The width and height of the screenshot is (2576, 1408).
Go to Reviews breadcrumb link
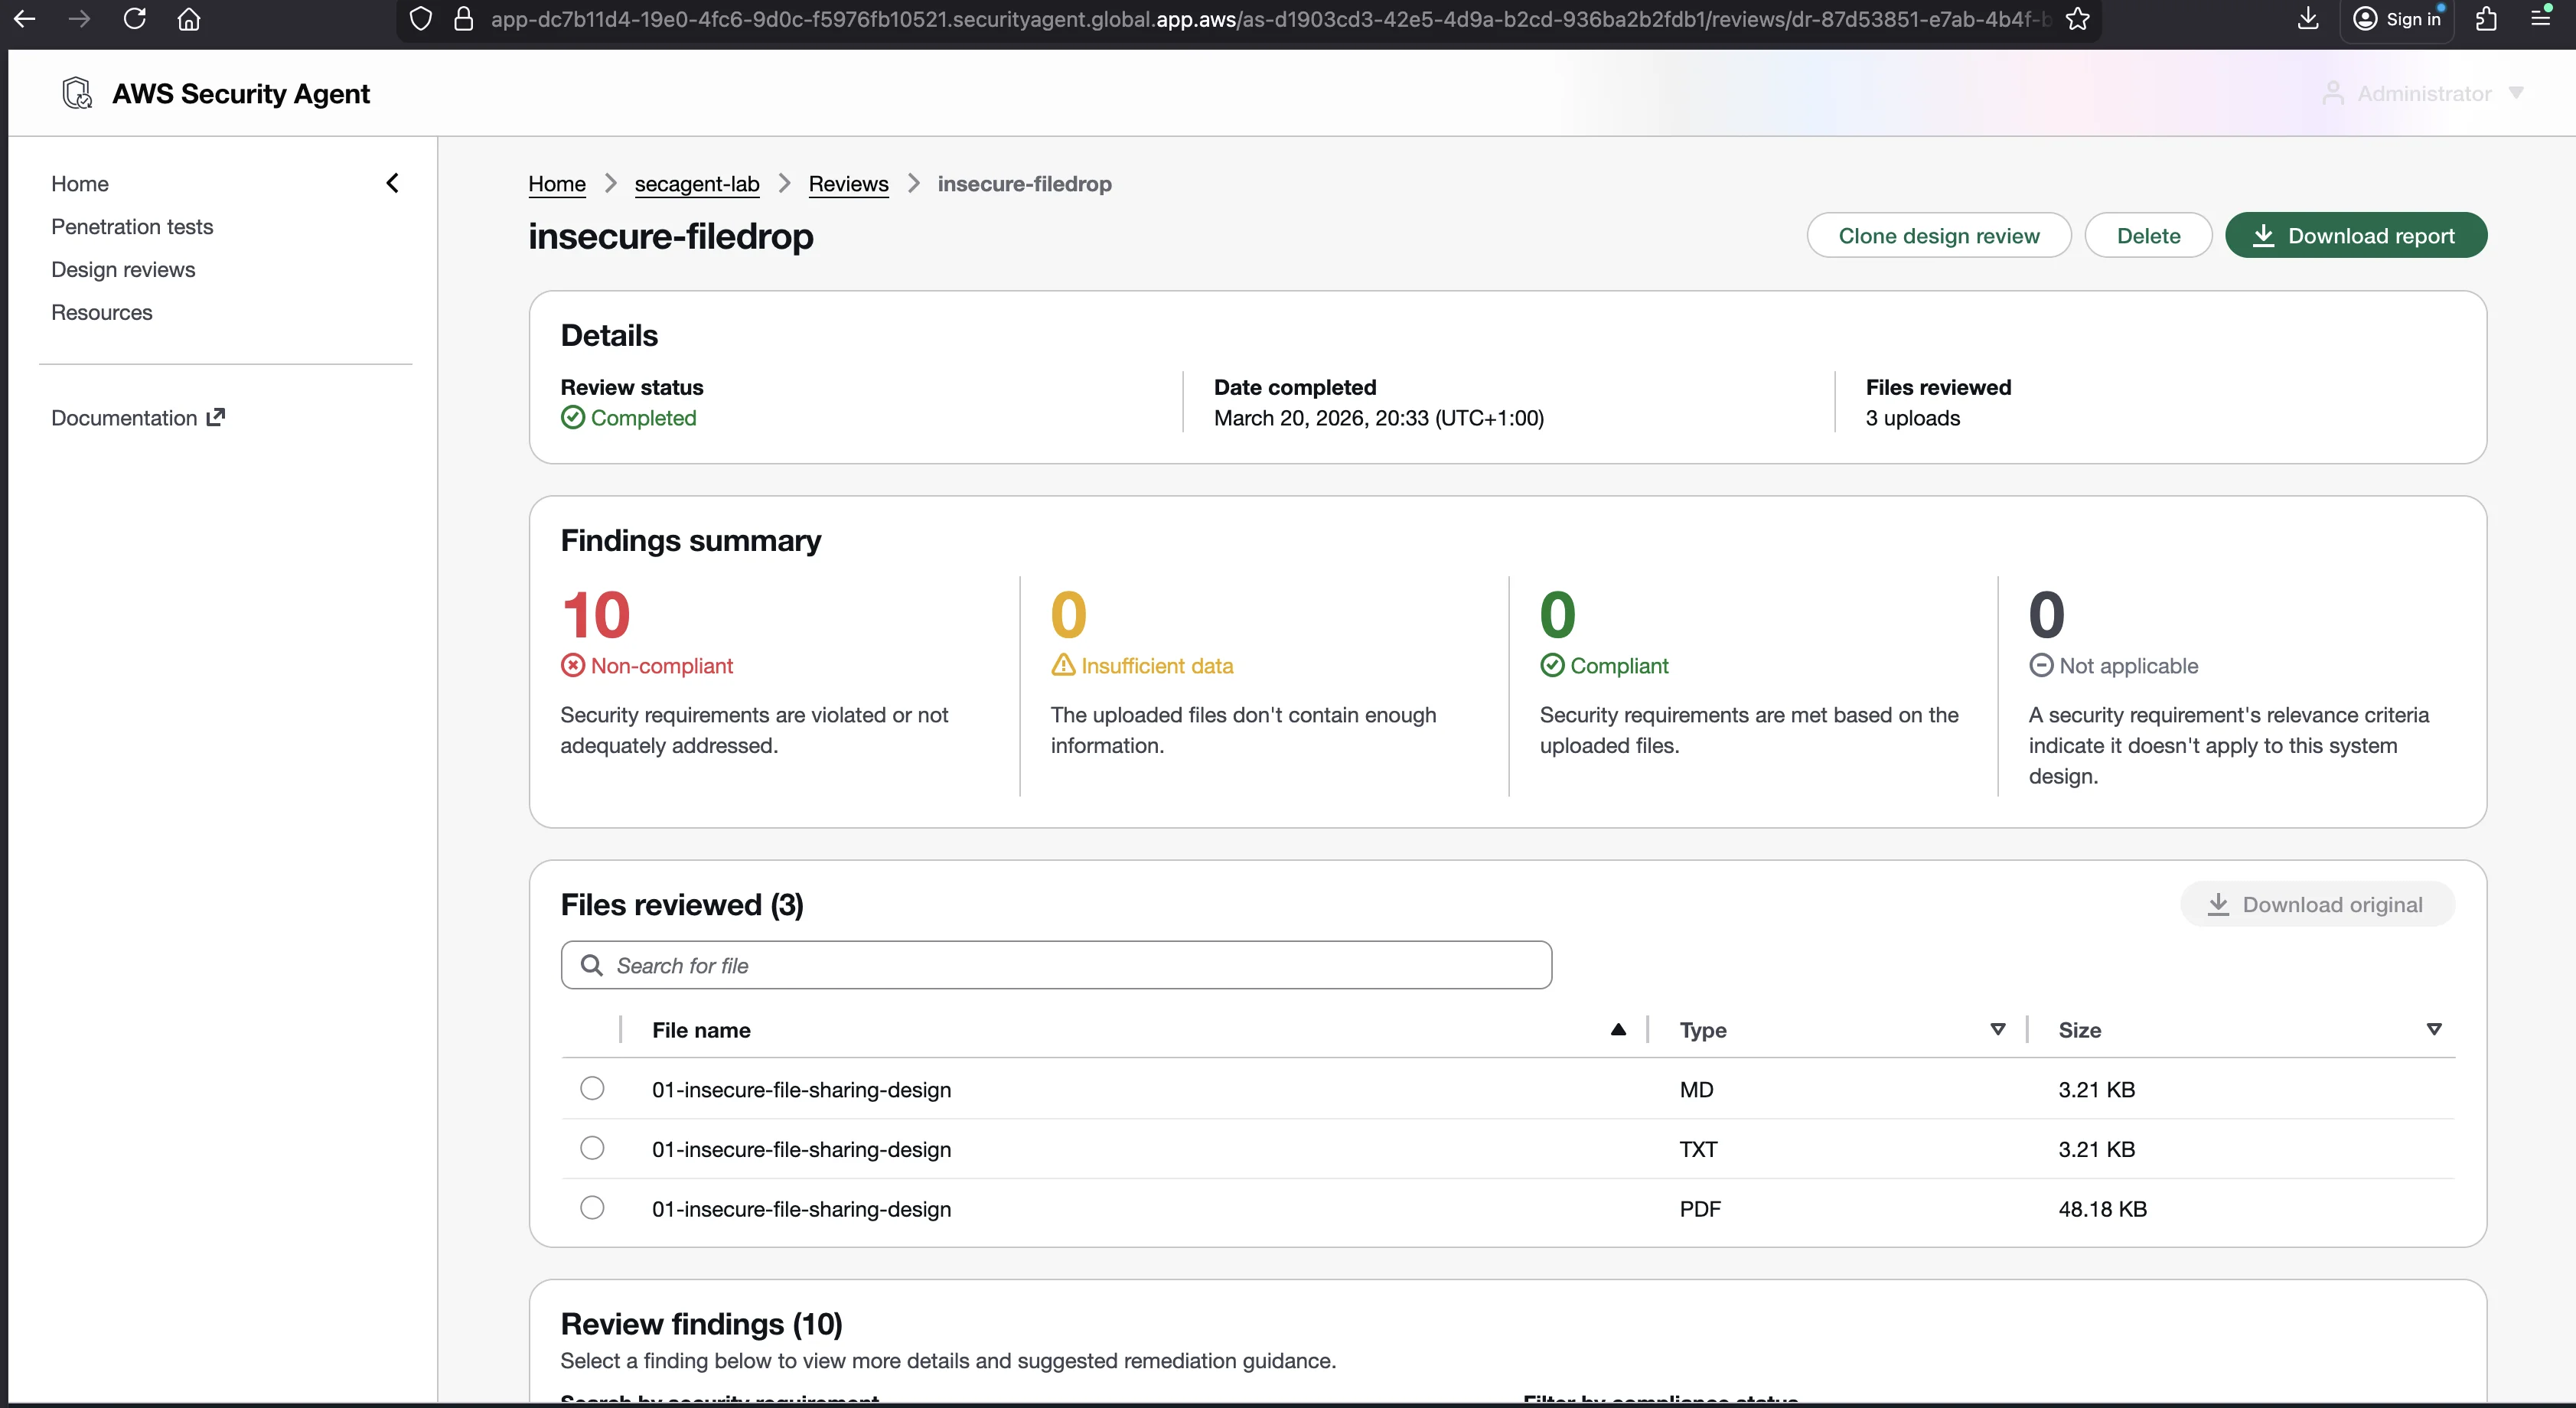pyautogui.click(x=848, y=184)
